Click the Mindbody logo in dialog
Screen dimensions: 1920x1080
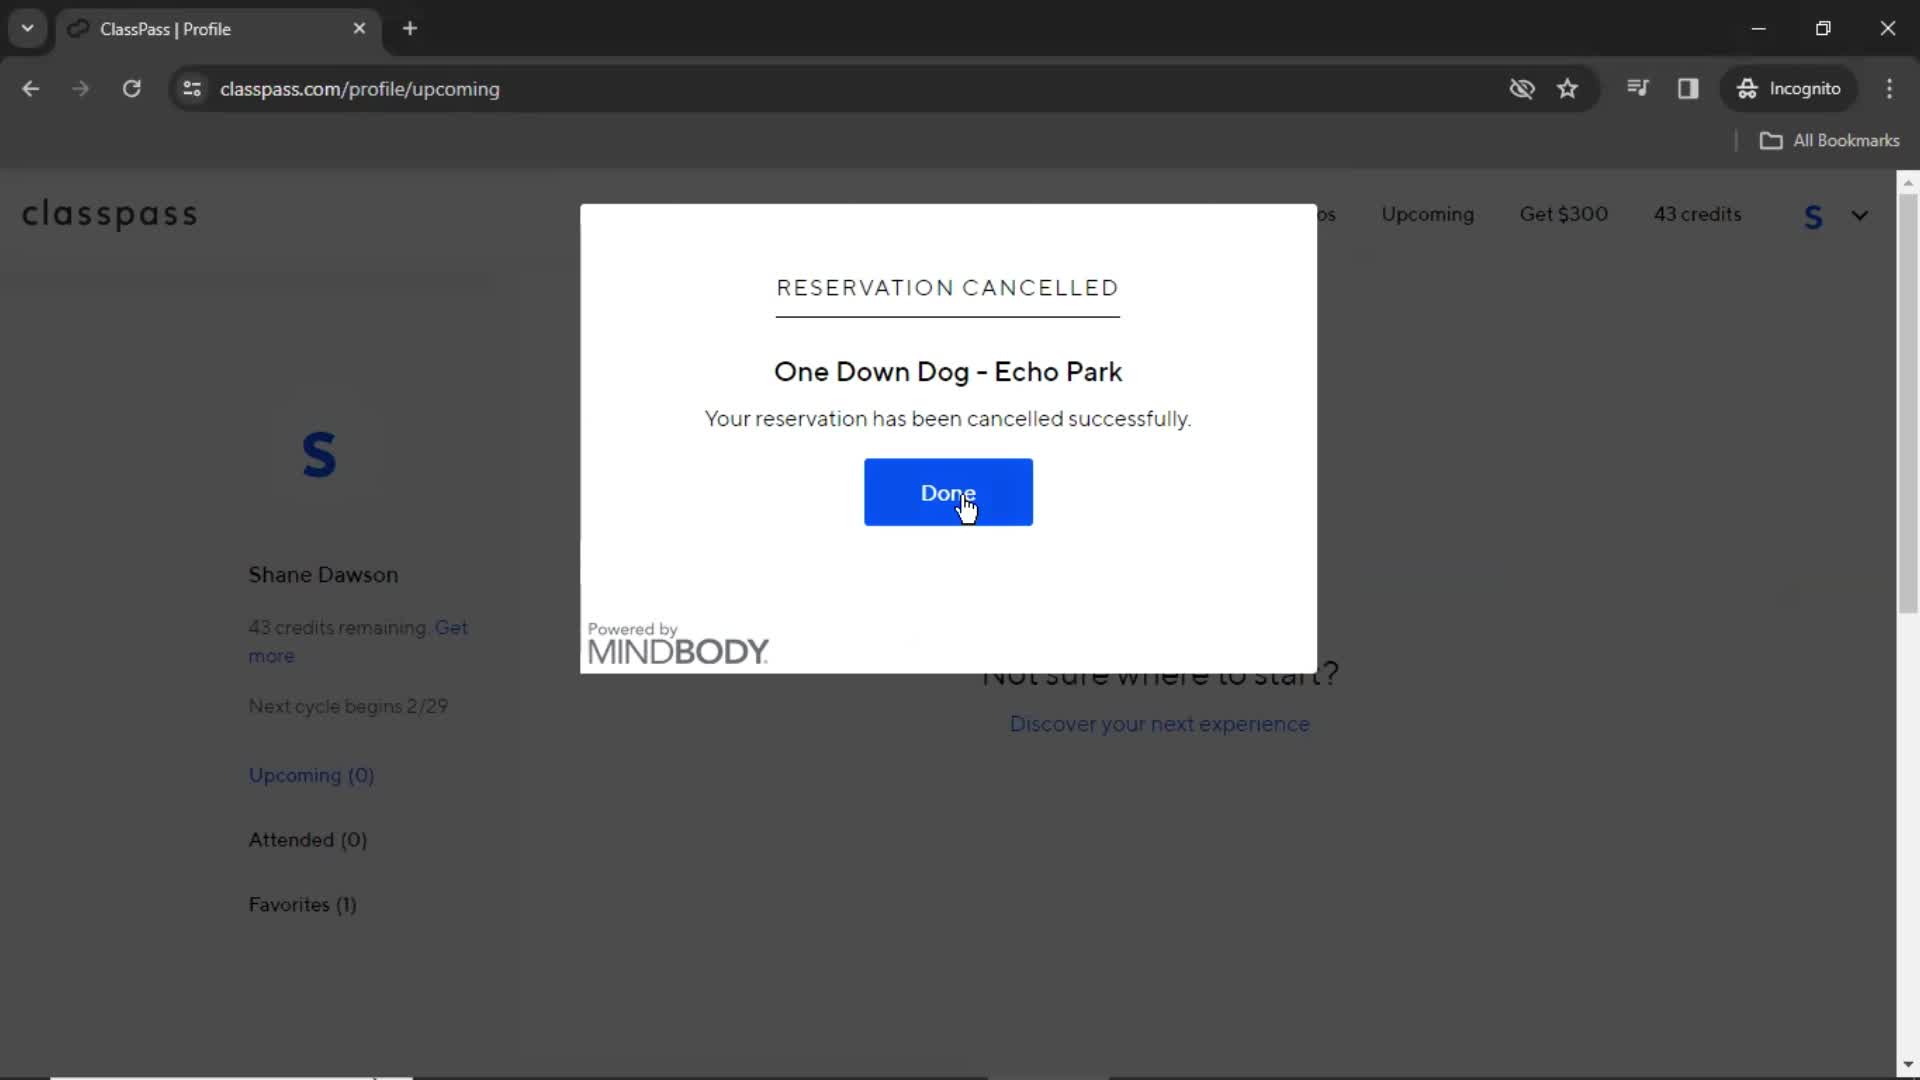click(678, 643)
